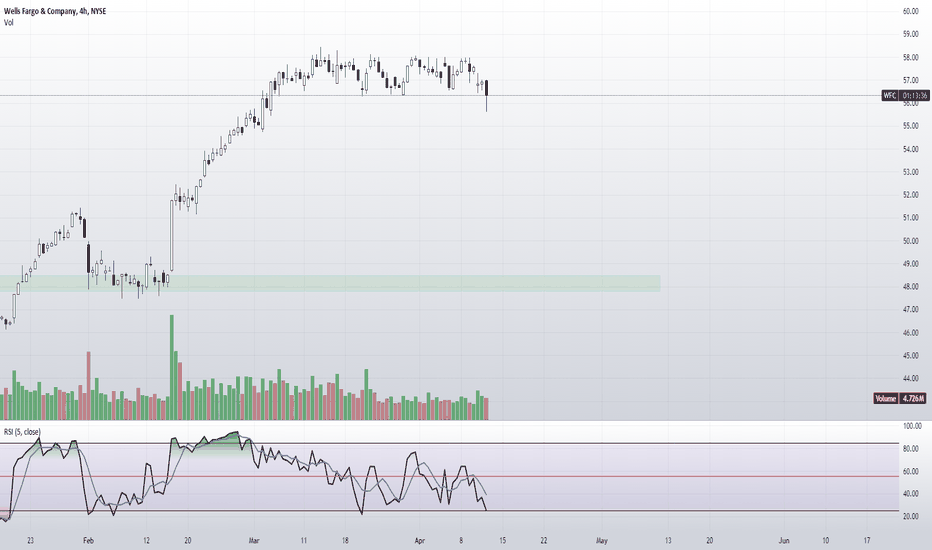
Task: Click the 50.00 price axis label
Action: 911,241
